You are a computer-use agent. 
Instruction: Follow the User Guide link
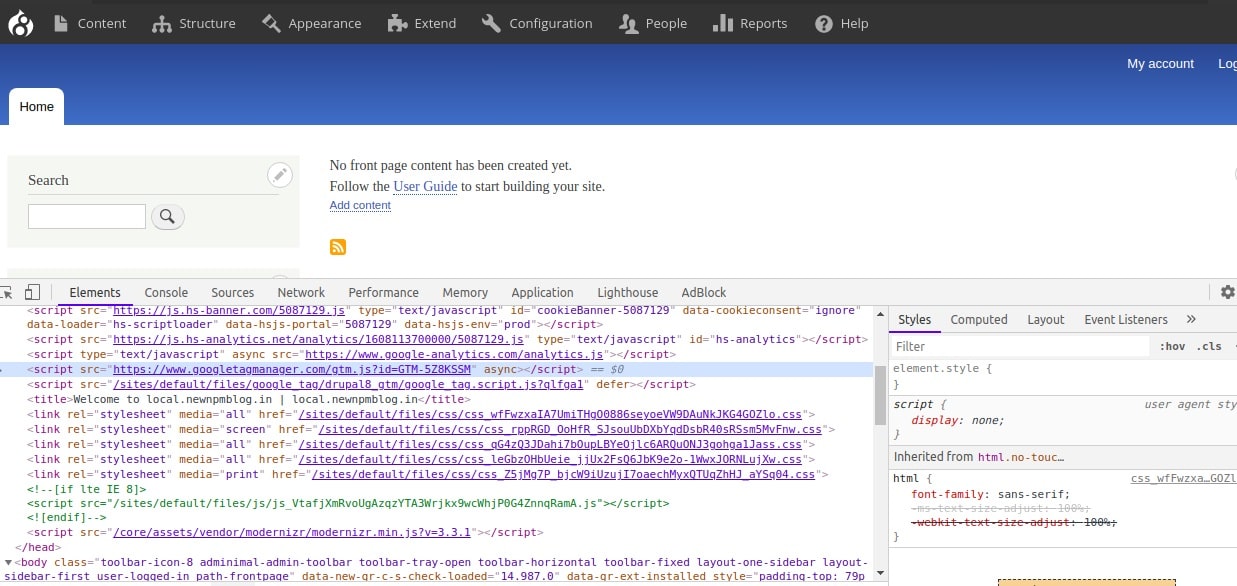[x=425, y=186]
